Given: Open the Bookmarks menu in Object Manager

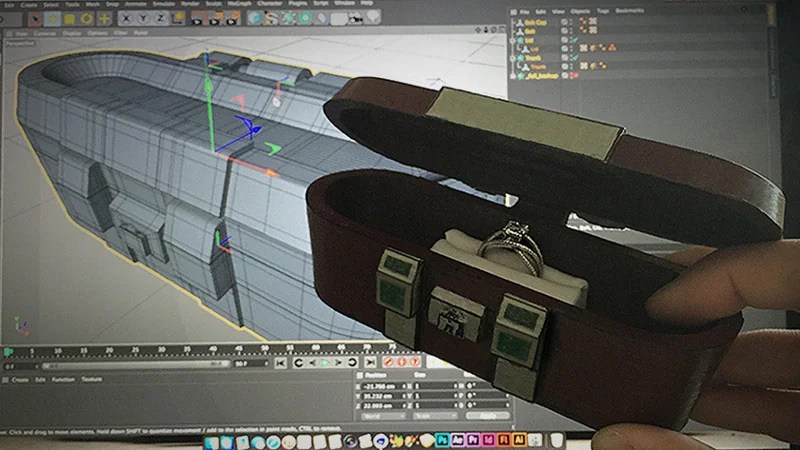Looking at the screenshot, I should click(x=629, y=11).
